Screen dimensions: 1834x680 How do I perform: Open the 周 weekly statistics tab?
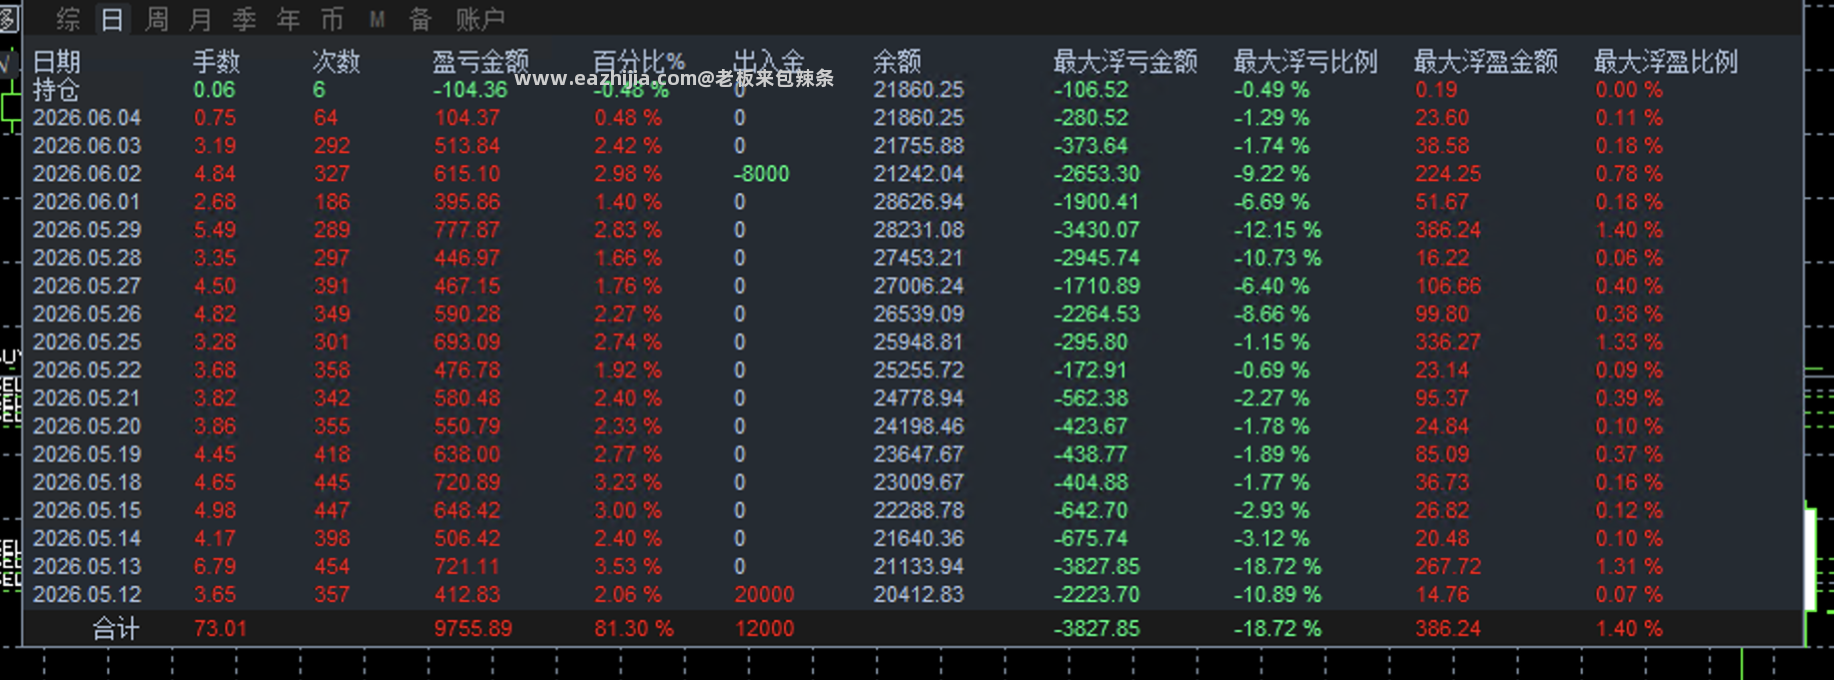point(157,19)
